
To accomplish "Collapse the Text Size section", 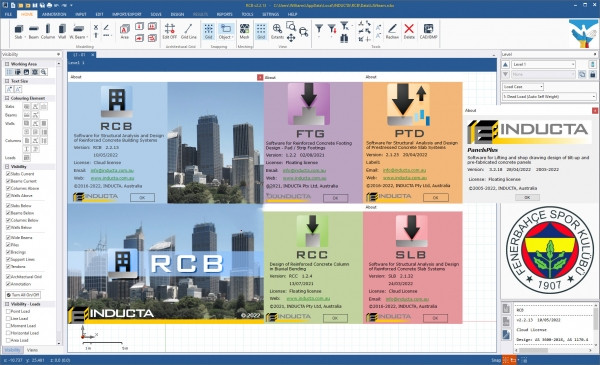I will (x=7, y=81).
